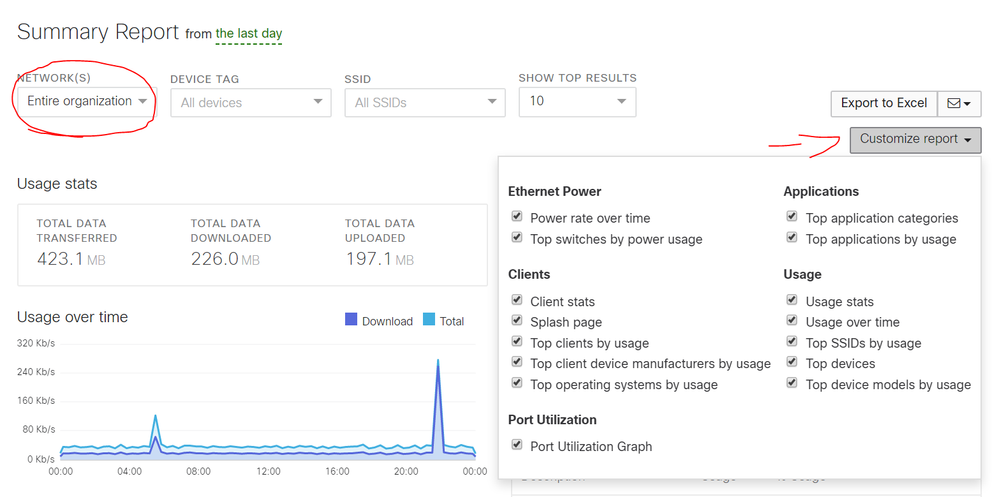The height and width of the screenshot is (497, 999).
Task: Collapse the Customize report menu
Action: pos(916,140)
